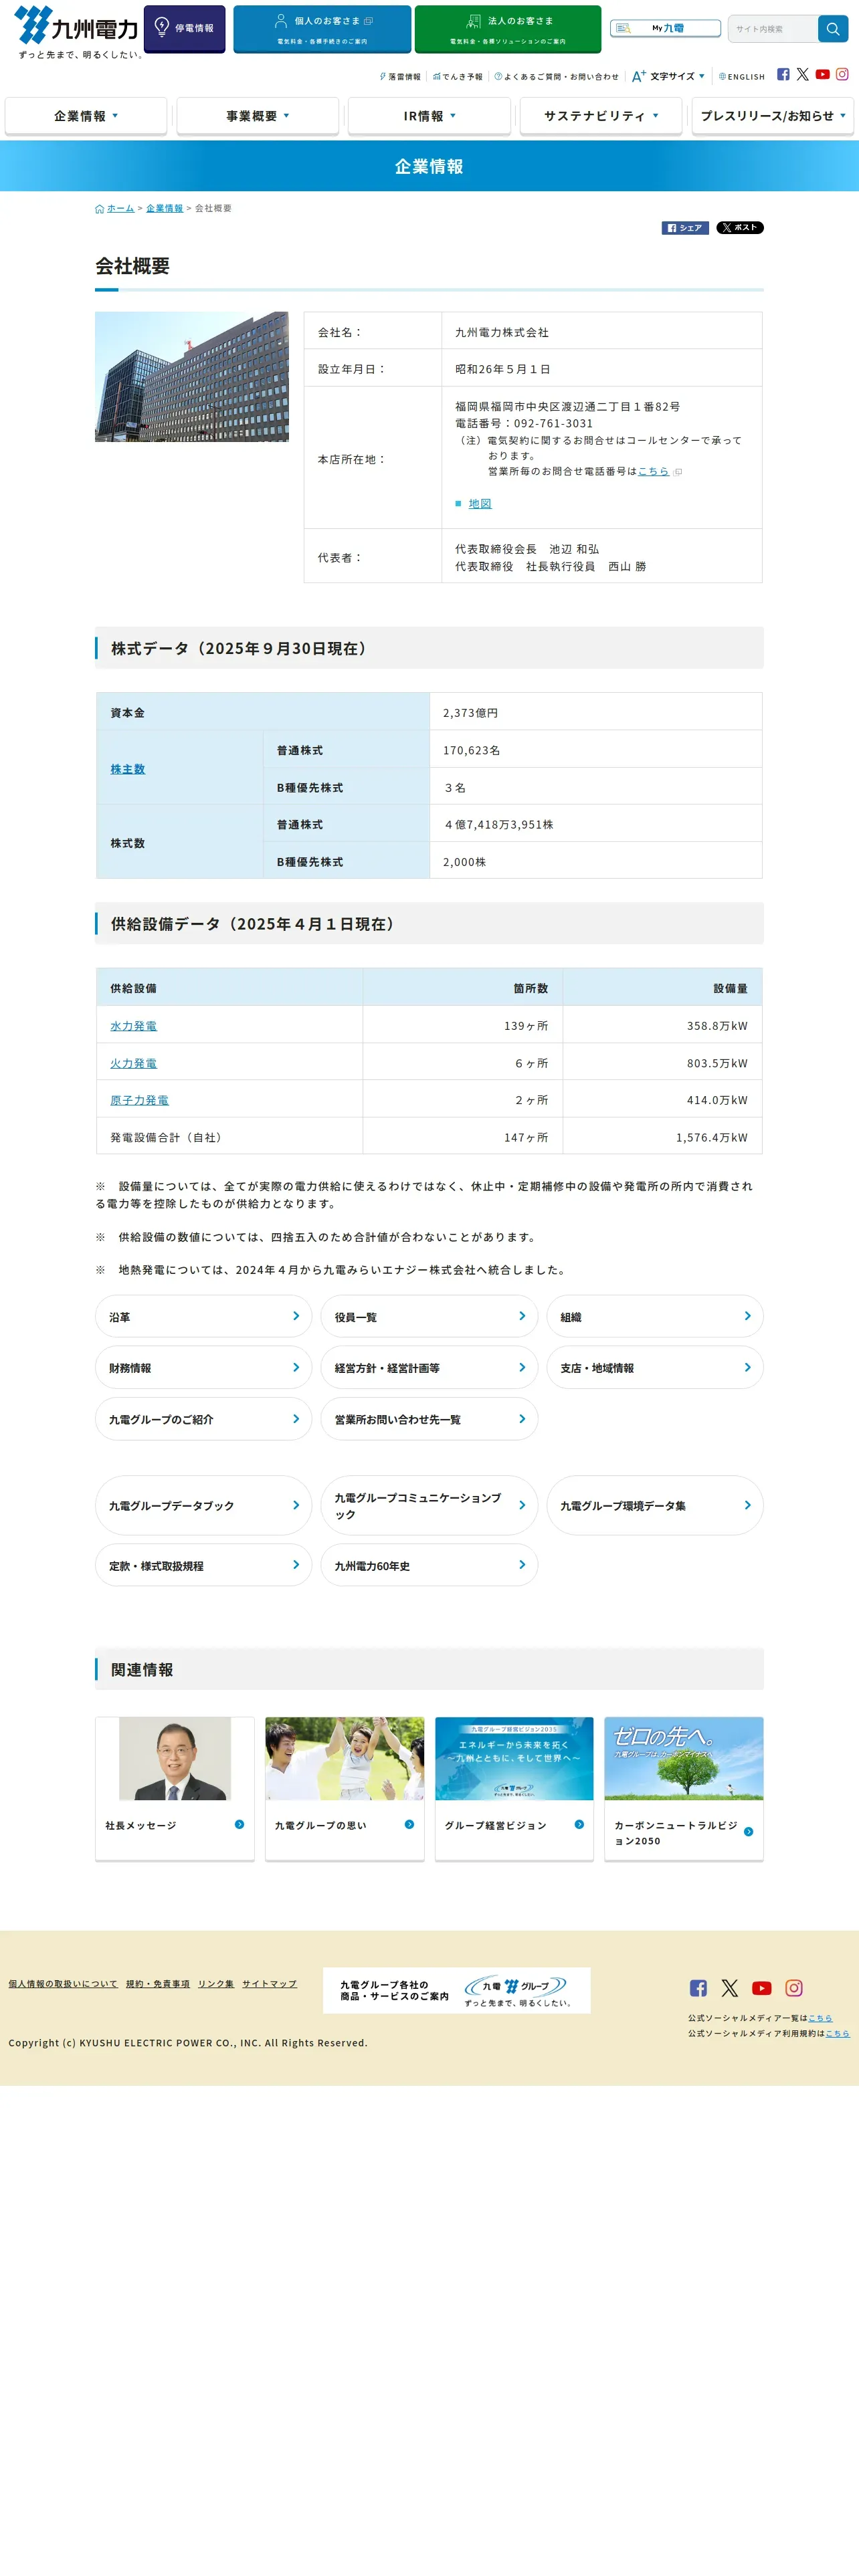Click the headquarters building photo
This screenshot has height=2576, width=859.
point(192,376)
